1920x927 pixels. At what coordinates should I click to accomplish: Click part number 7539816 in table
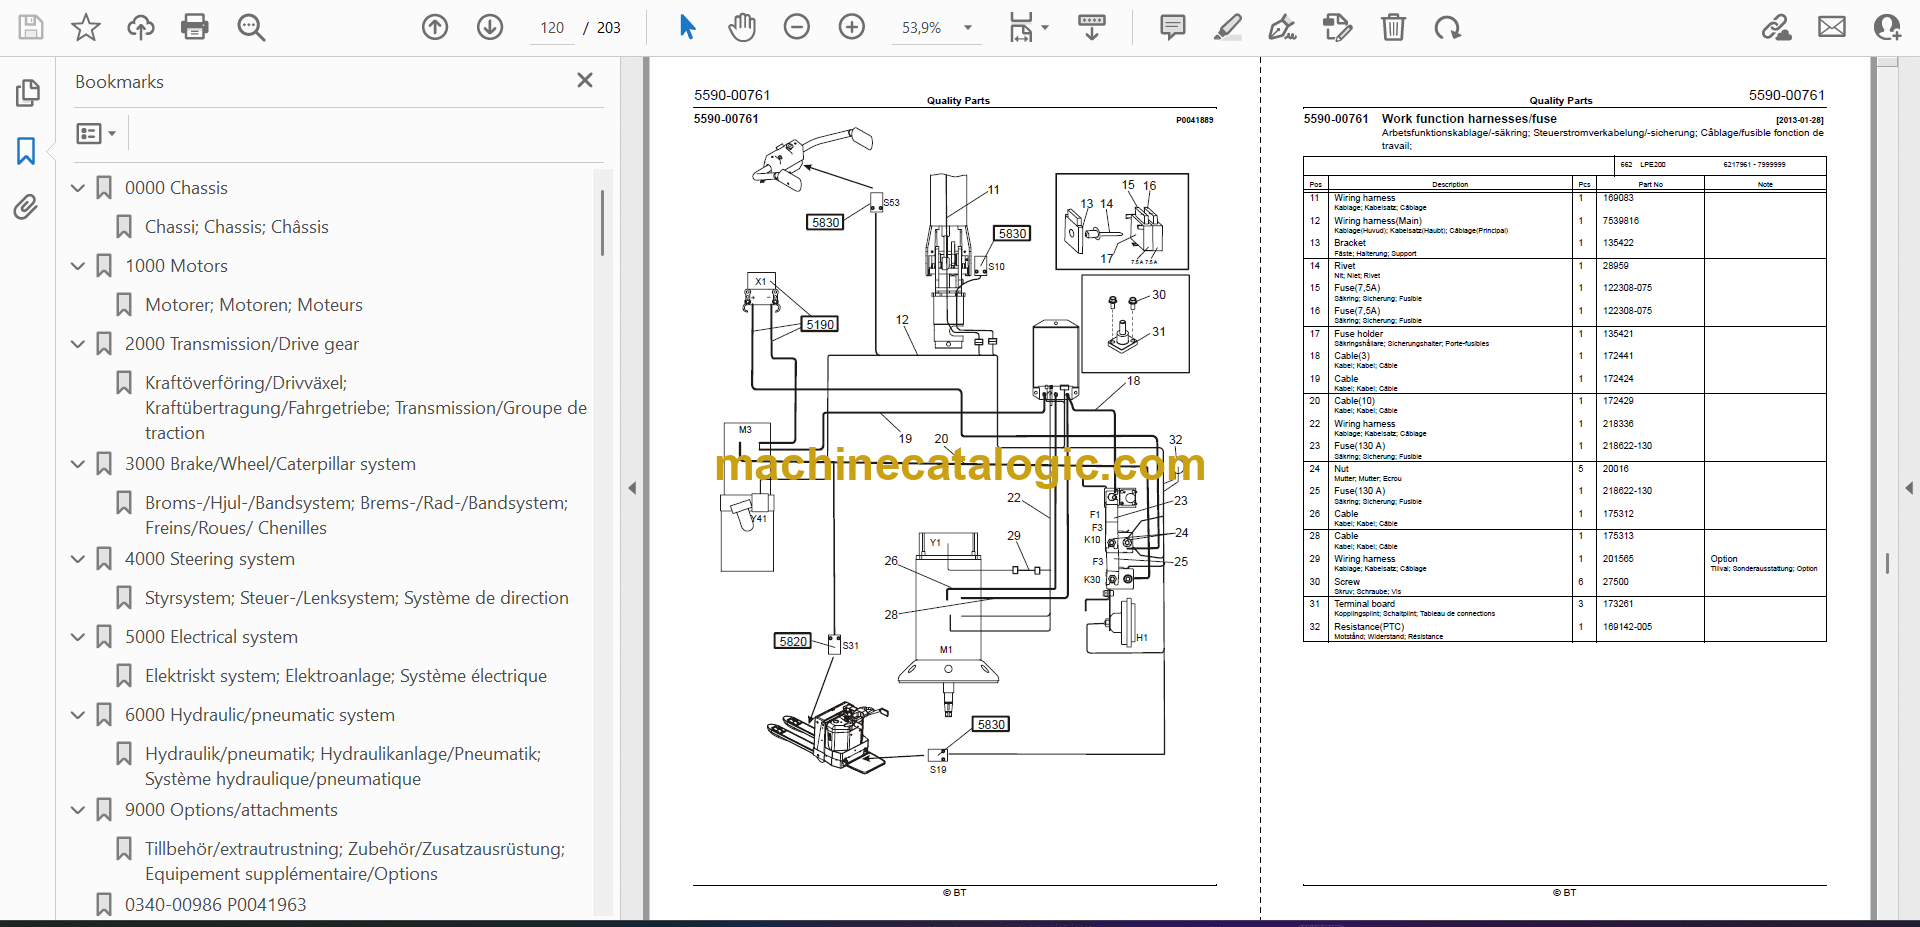click(1621, 221)
